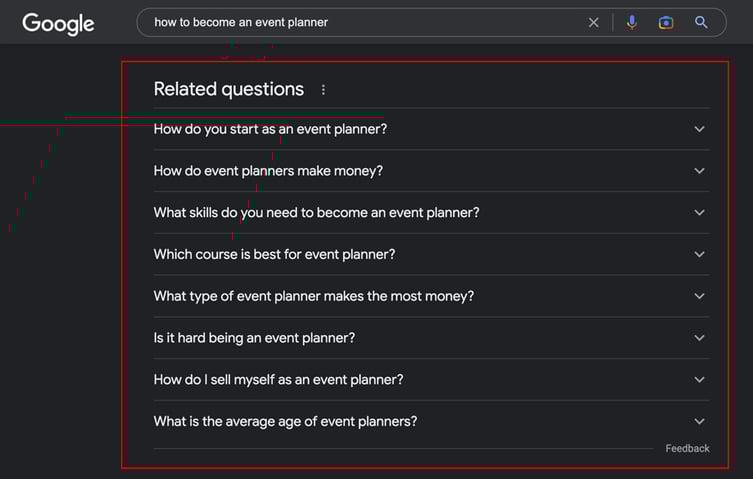Viewport: 753px width, 479px height.
Task: Clear the search box with X icon
Action: [594, 23]
